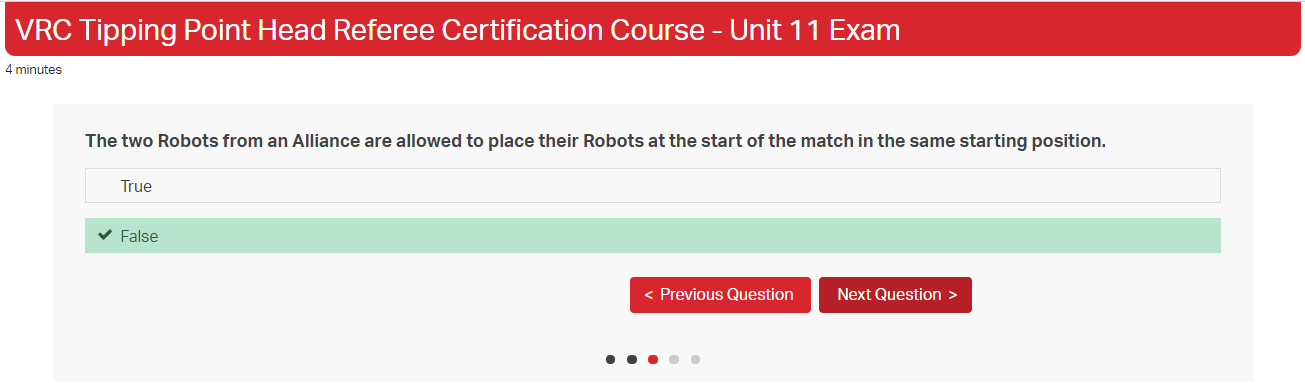Advance with the Next Question button
1305x383 pixels.
(x=895, y=295)
